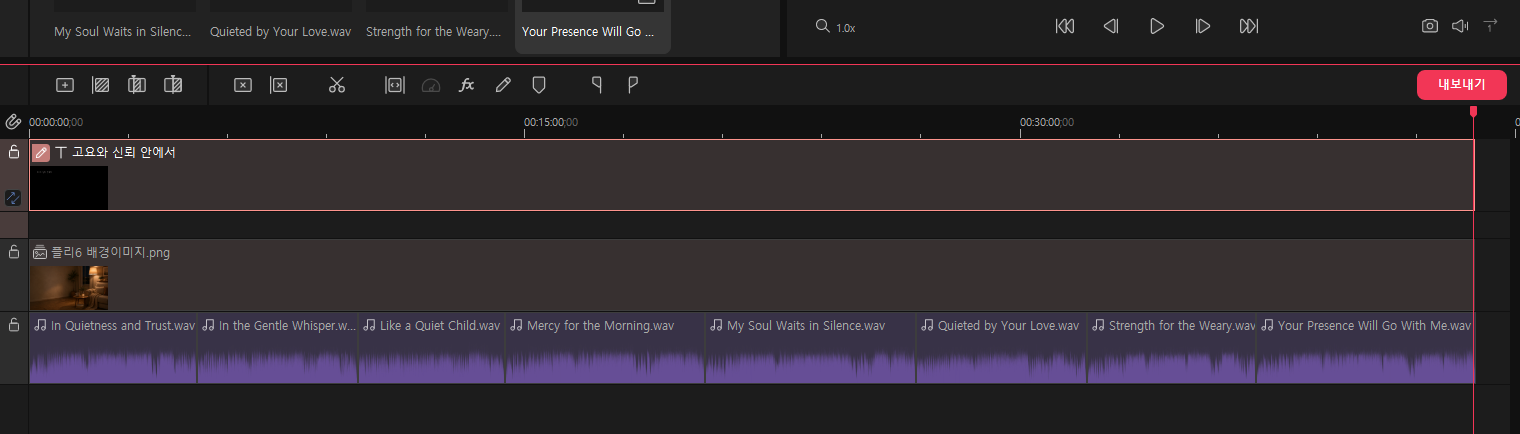
Task: Click the hatched-box icon with right-half shading
Action: pyautogui.click(x=173, y=85)
